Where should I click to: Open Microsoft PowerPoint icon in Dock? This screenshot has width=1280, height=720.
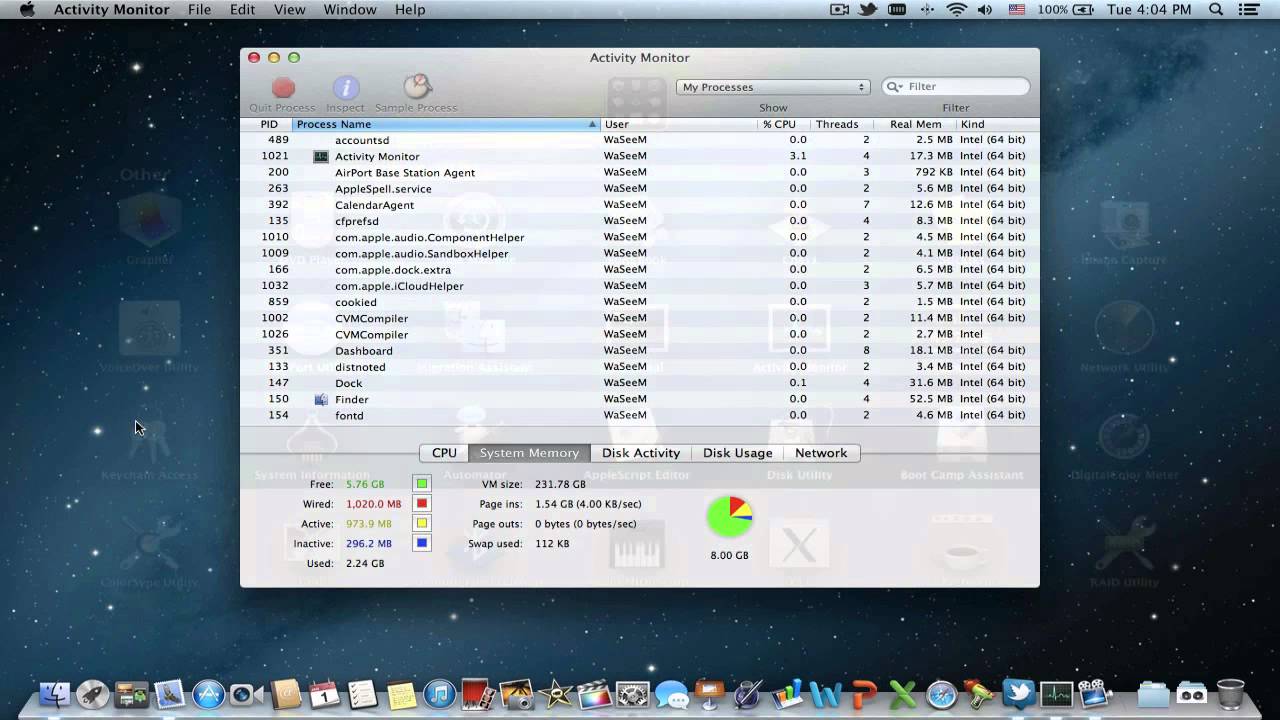pyautogui.click(x=864, y=694)
